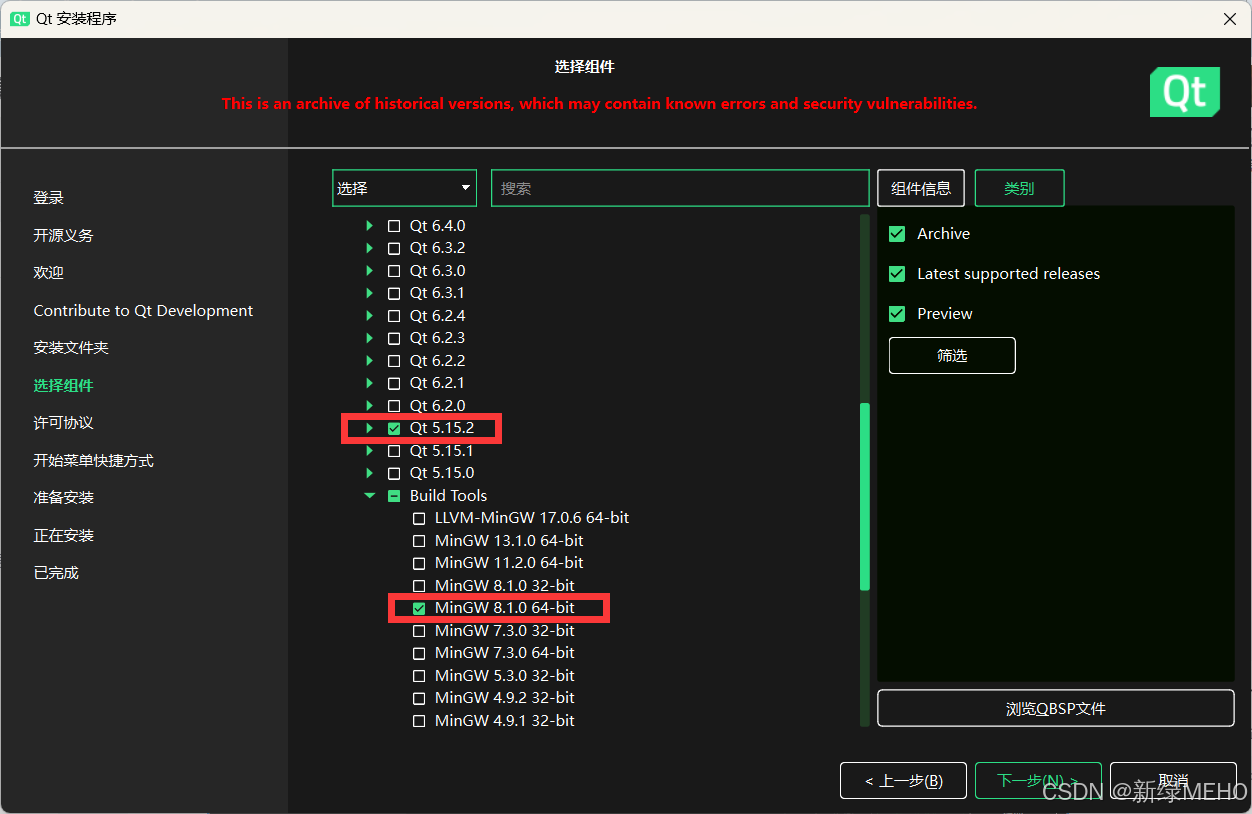Click the component 搜索 search field
Viewport: 1252px width, 814px height.
(x=680, y=188)
